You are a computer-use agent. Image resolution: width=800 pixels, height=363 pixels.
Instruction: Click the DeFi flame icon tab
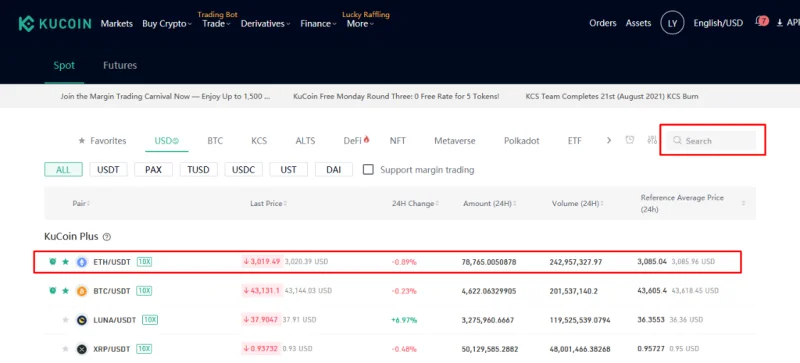tap(357, 140)
